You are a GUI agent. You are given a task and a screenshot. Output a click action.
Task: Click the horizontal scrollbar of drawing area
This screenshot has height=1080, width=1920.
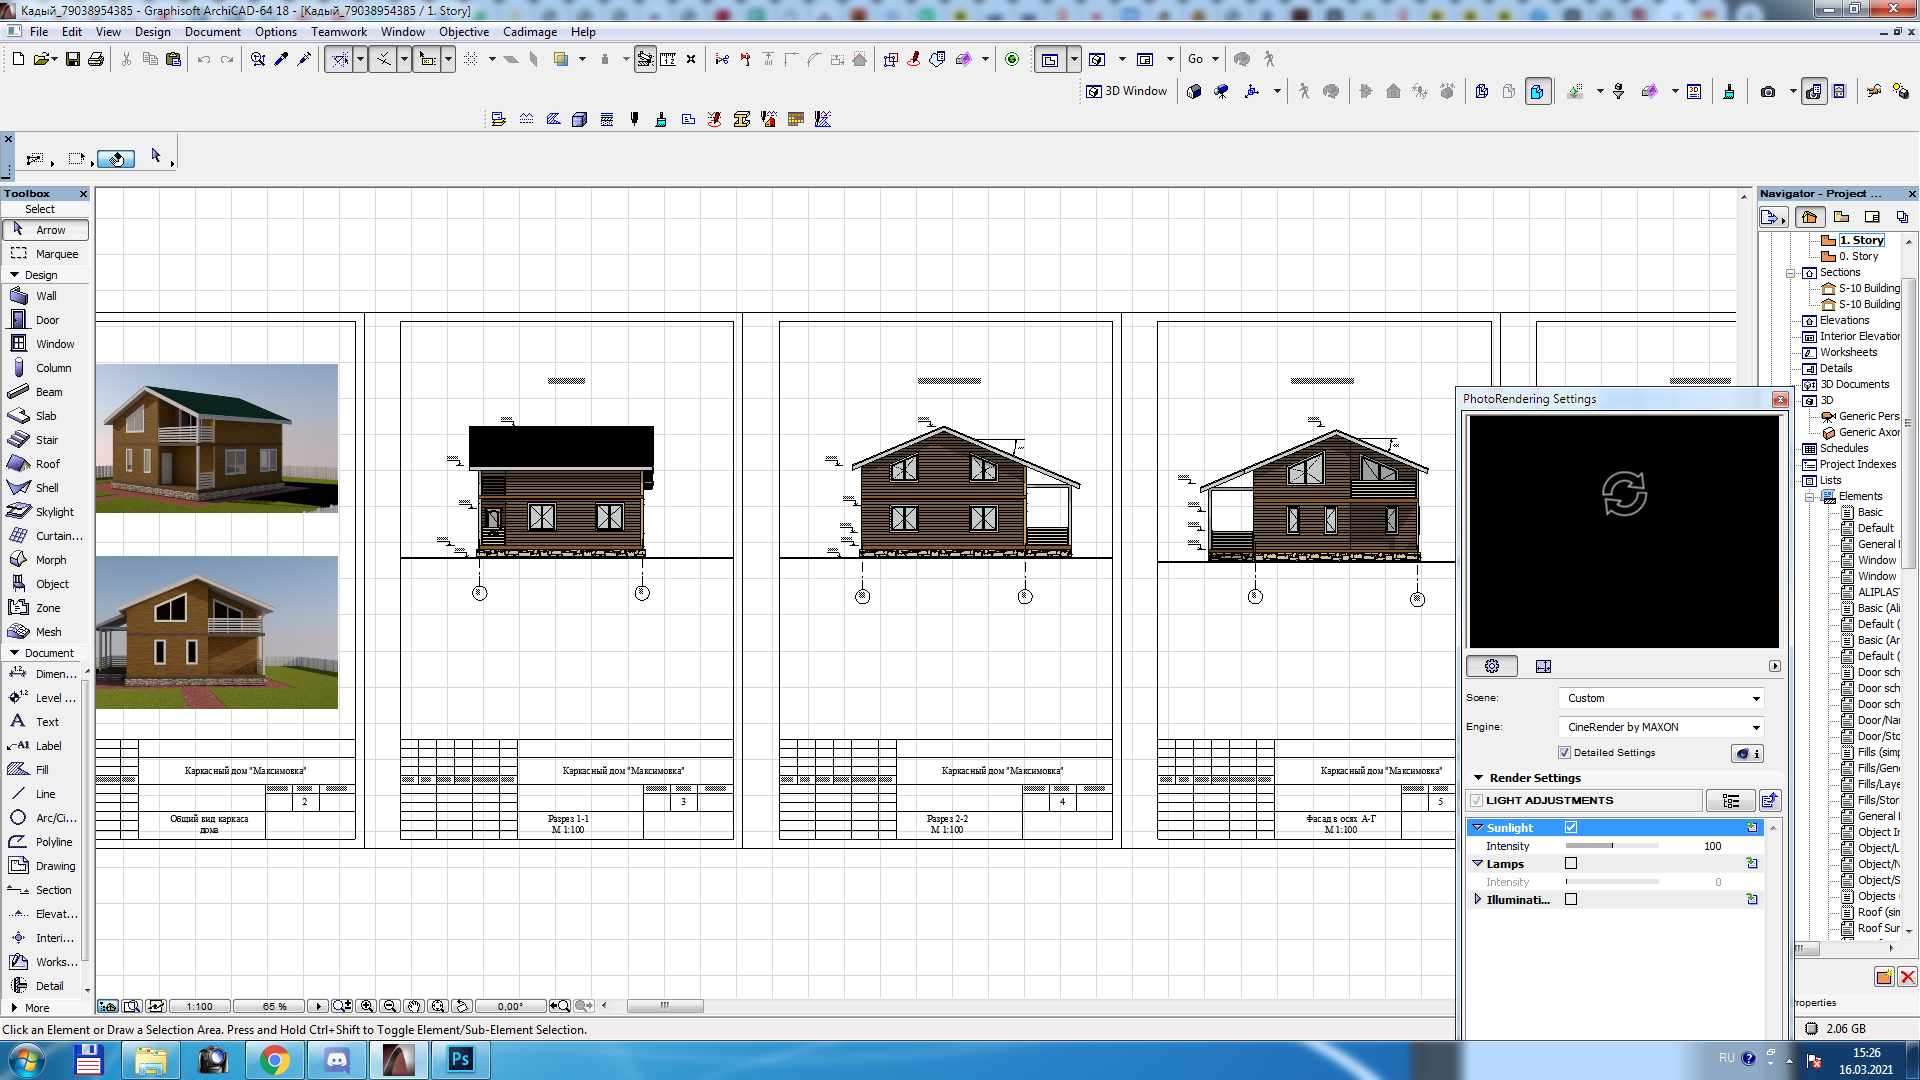coord(665,1006)
